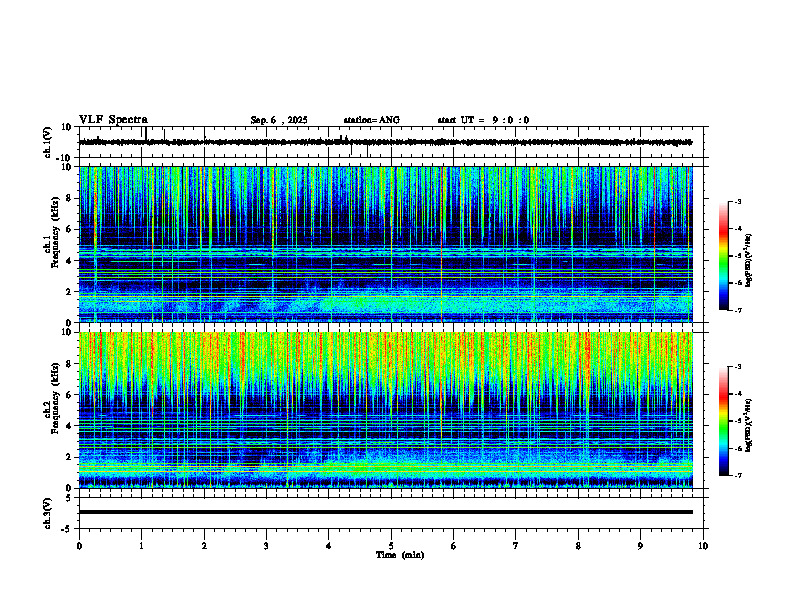Viewport: 792px width, 612px height.
Task: Click the ch.2 color scale rotated unit label
Action: [749, 425]
